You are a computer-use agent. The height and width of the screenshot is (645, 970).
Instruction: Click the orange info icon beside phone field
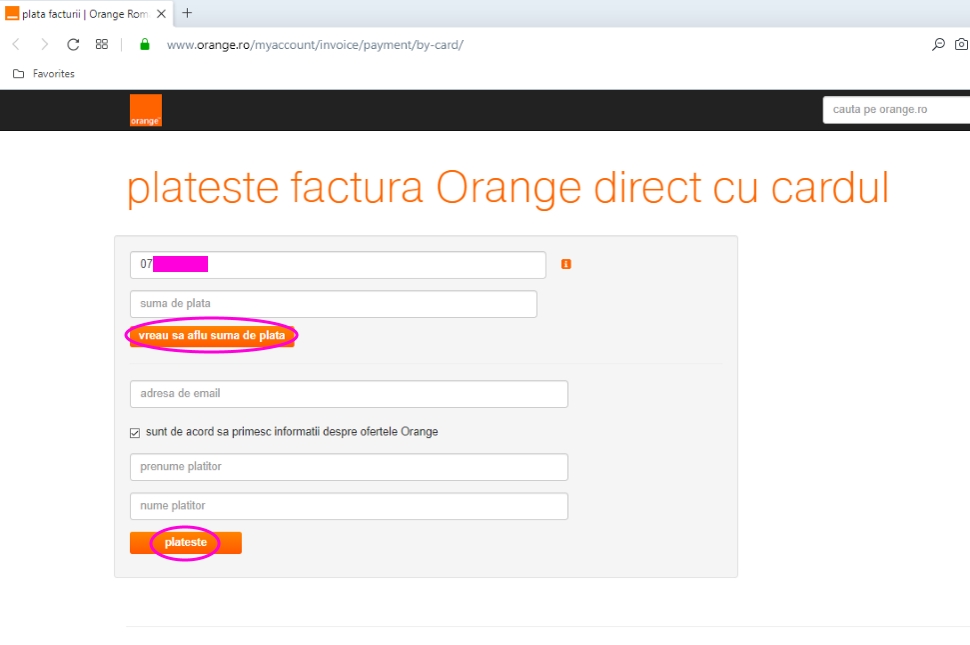point(566,264)
